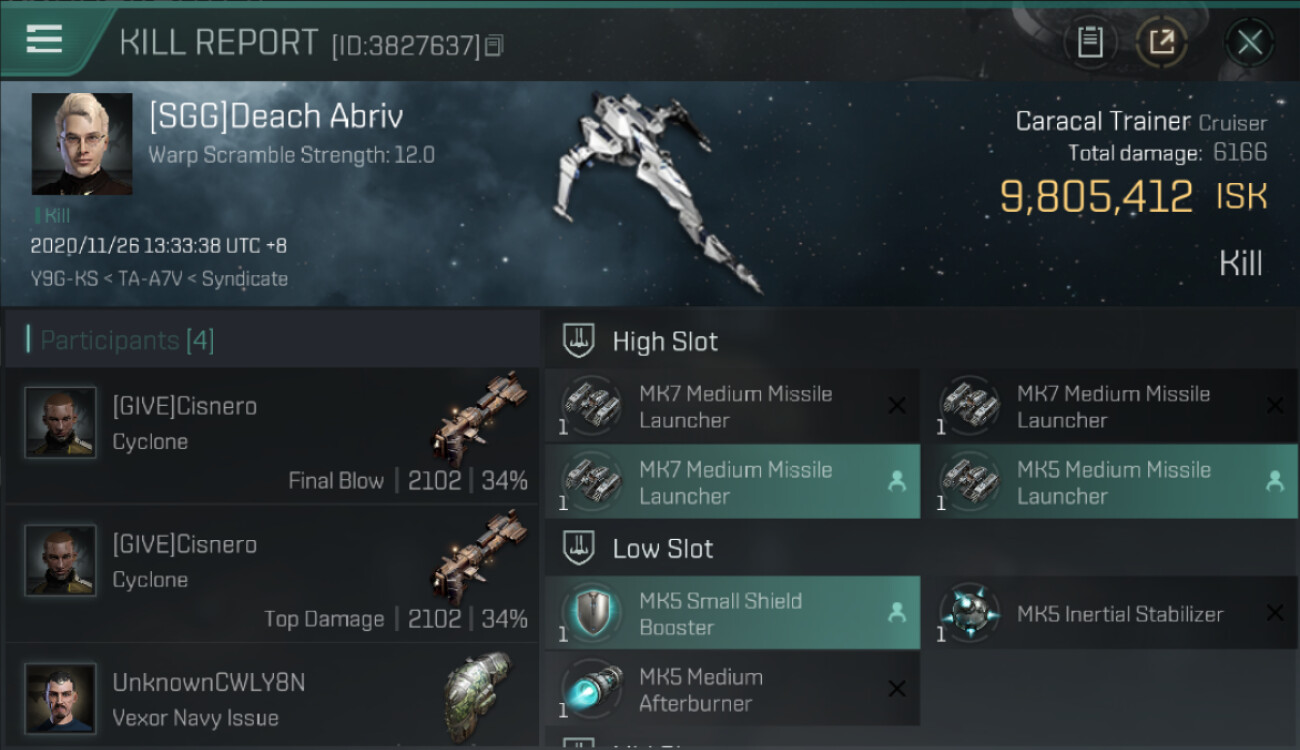Viewport: 1300px width, 750px height.
Task: Tap the MK5 Small Shield Booster icon
Action: tap(590, 613)
